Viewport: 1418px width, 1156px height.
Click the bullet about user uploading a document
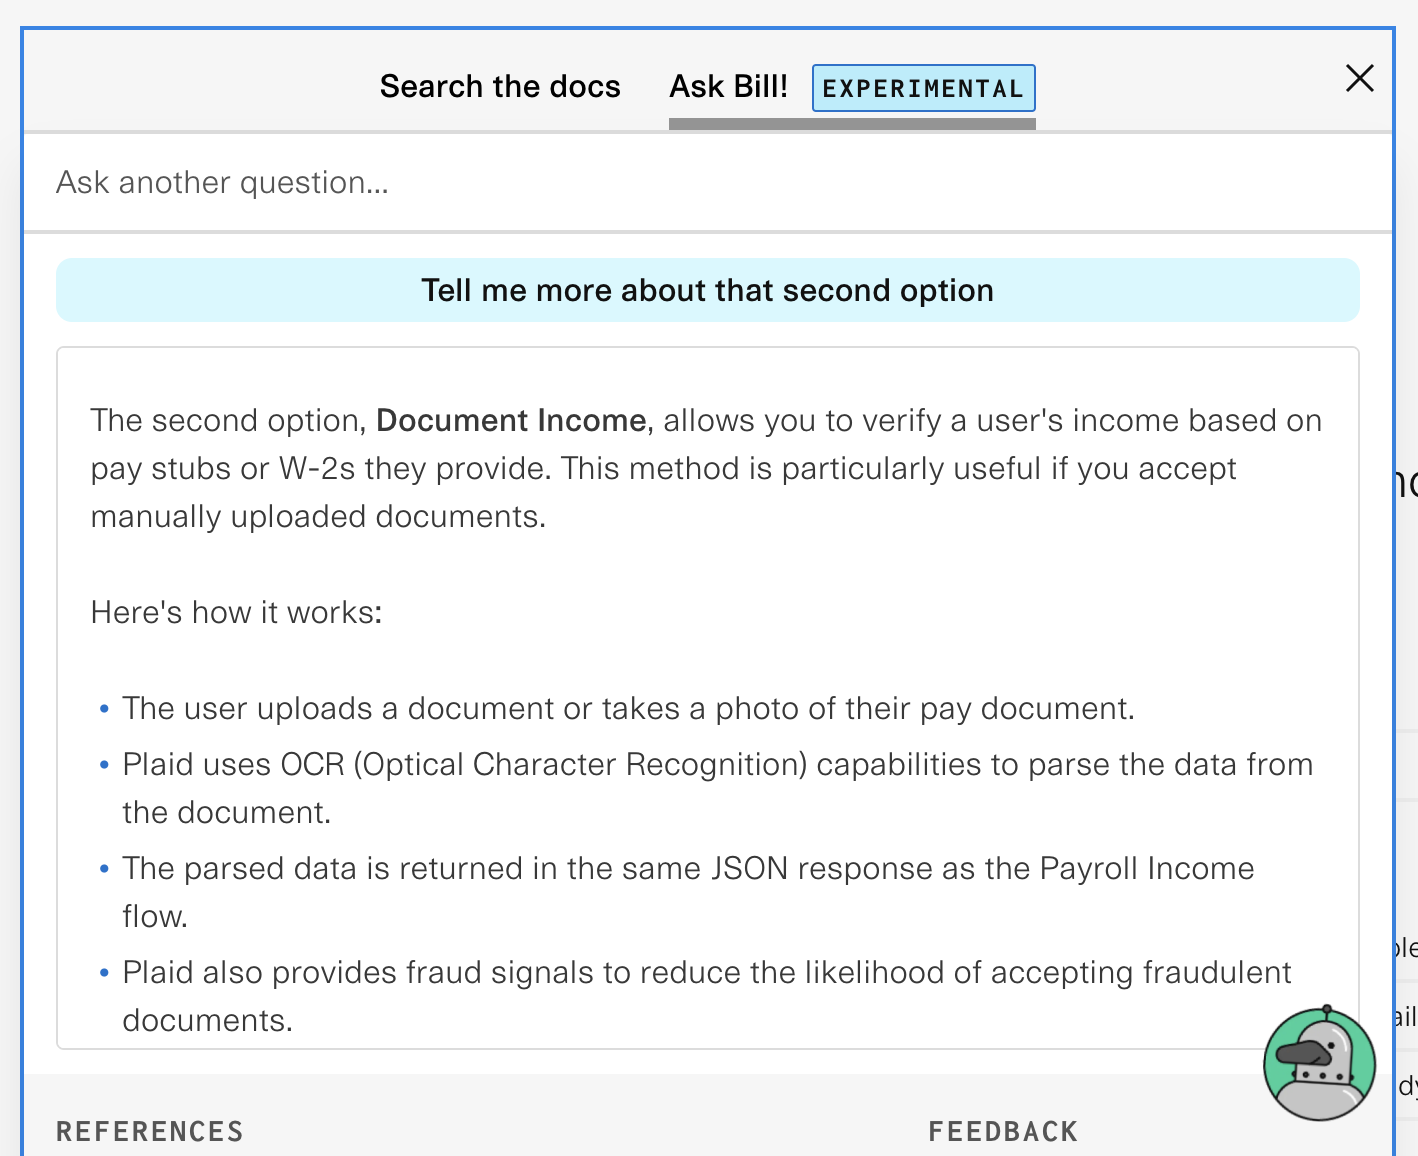(x=628, y=708)
